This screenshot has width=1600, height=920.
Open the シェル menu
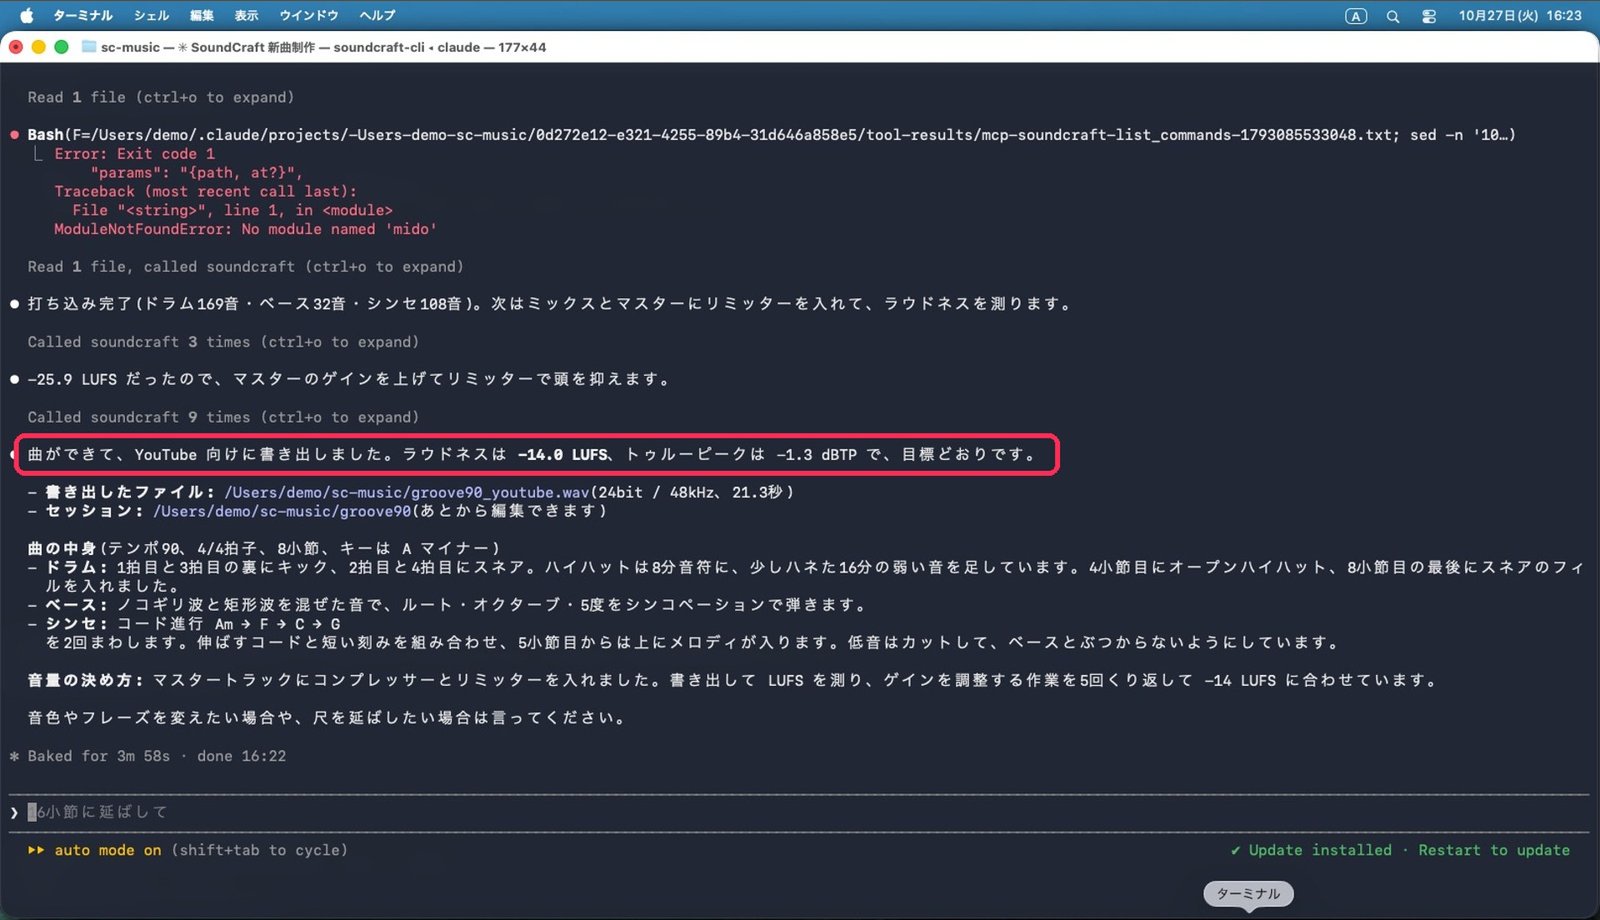click(x=151, y=15)
